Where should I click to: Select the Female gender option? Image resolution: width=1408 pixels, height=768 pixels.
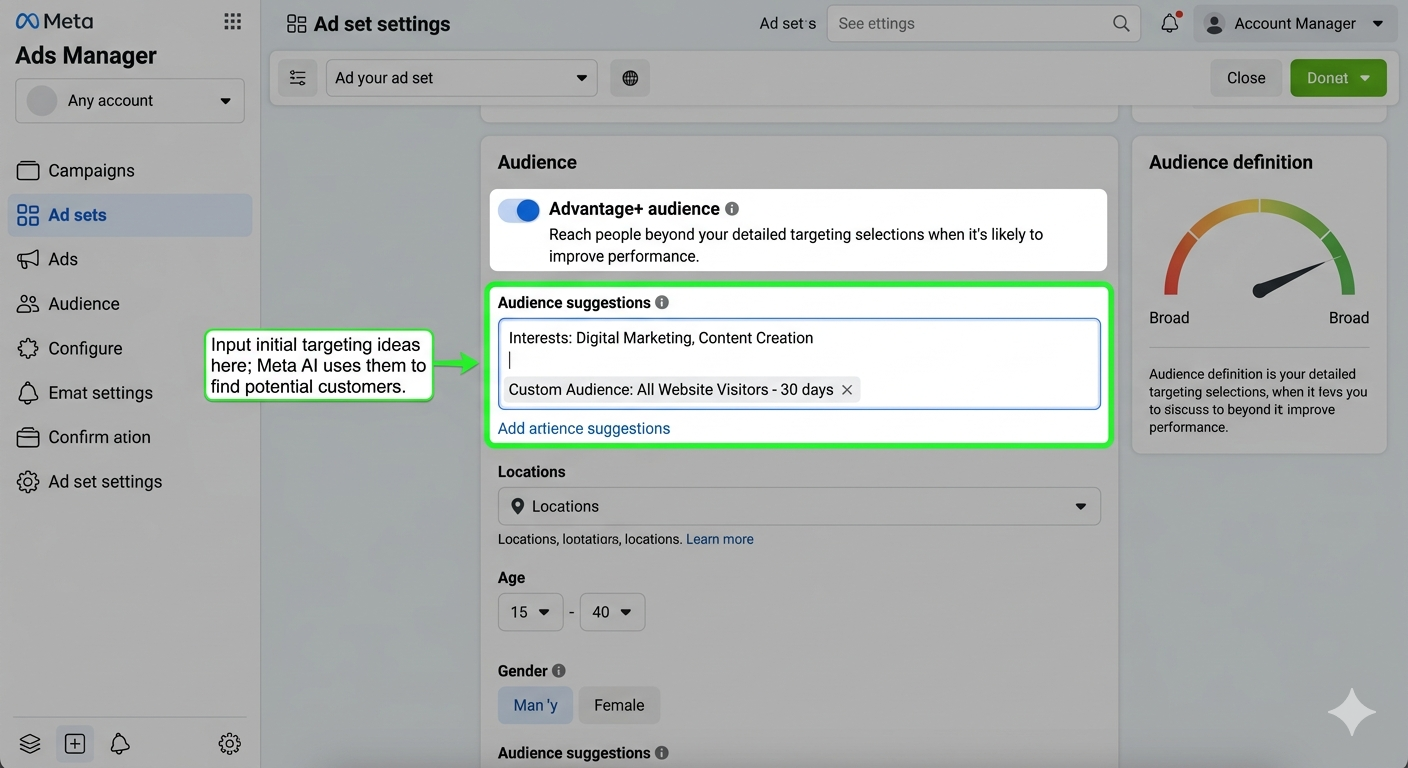[x=619, y=705]
